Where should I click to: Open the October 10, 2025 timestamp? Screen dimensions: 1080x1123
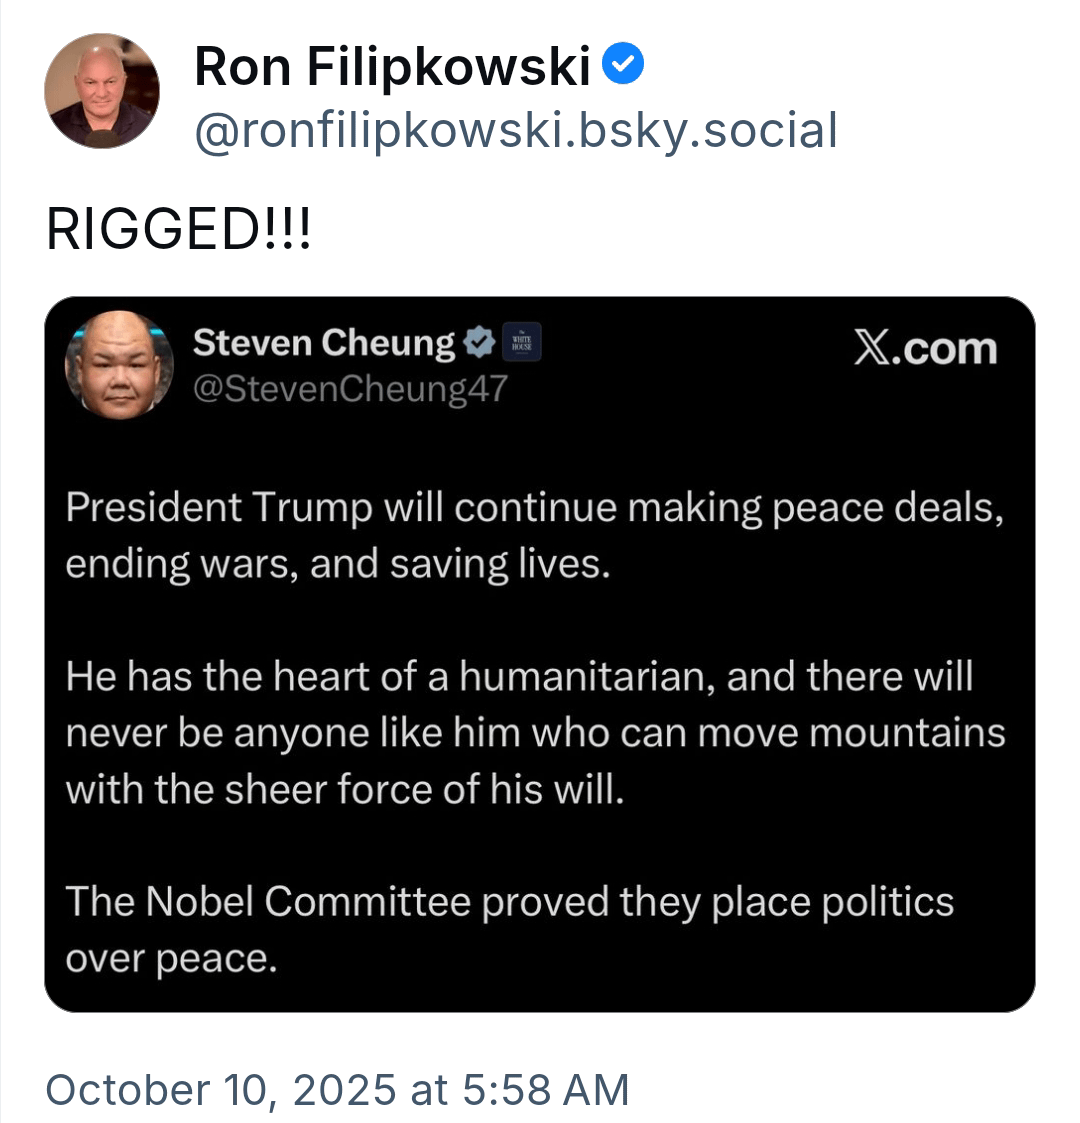coord(337,1089)
